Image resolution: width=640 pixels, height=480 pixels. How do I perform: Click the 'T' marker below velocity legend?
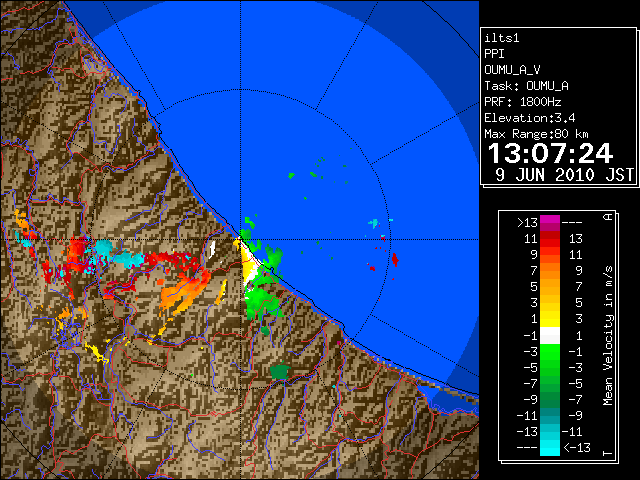[608, 453]
